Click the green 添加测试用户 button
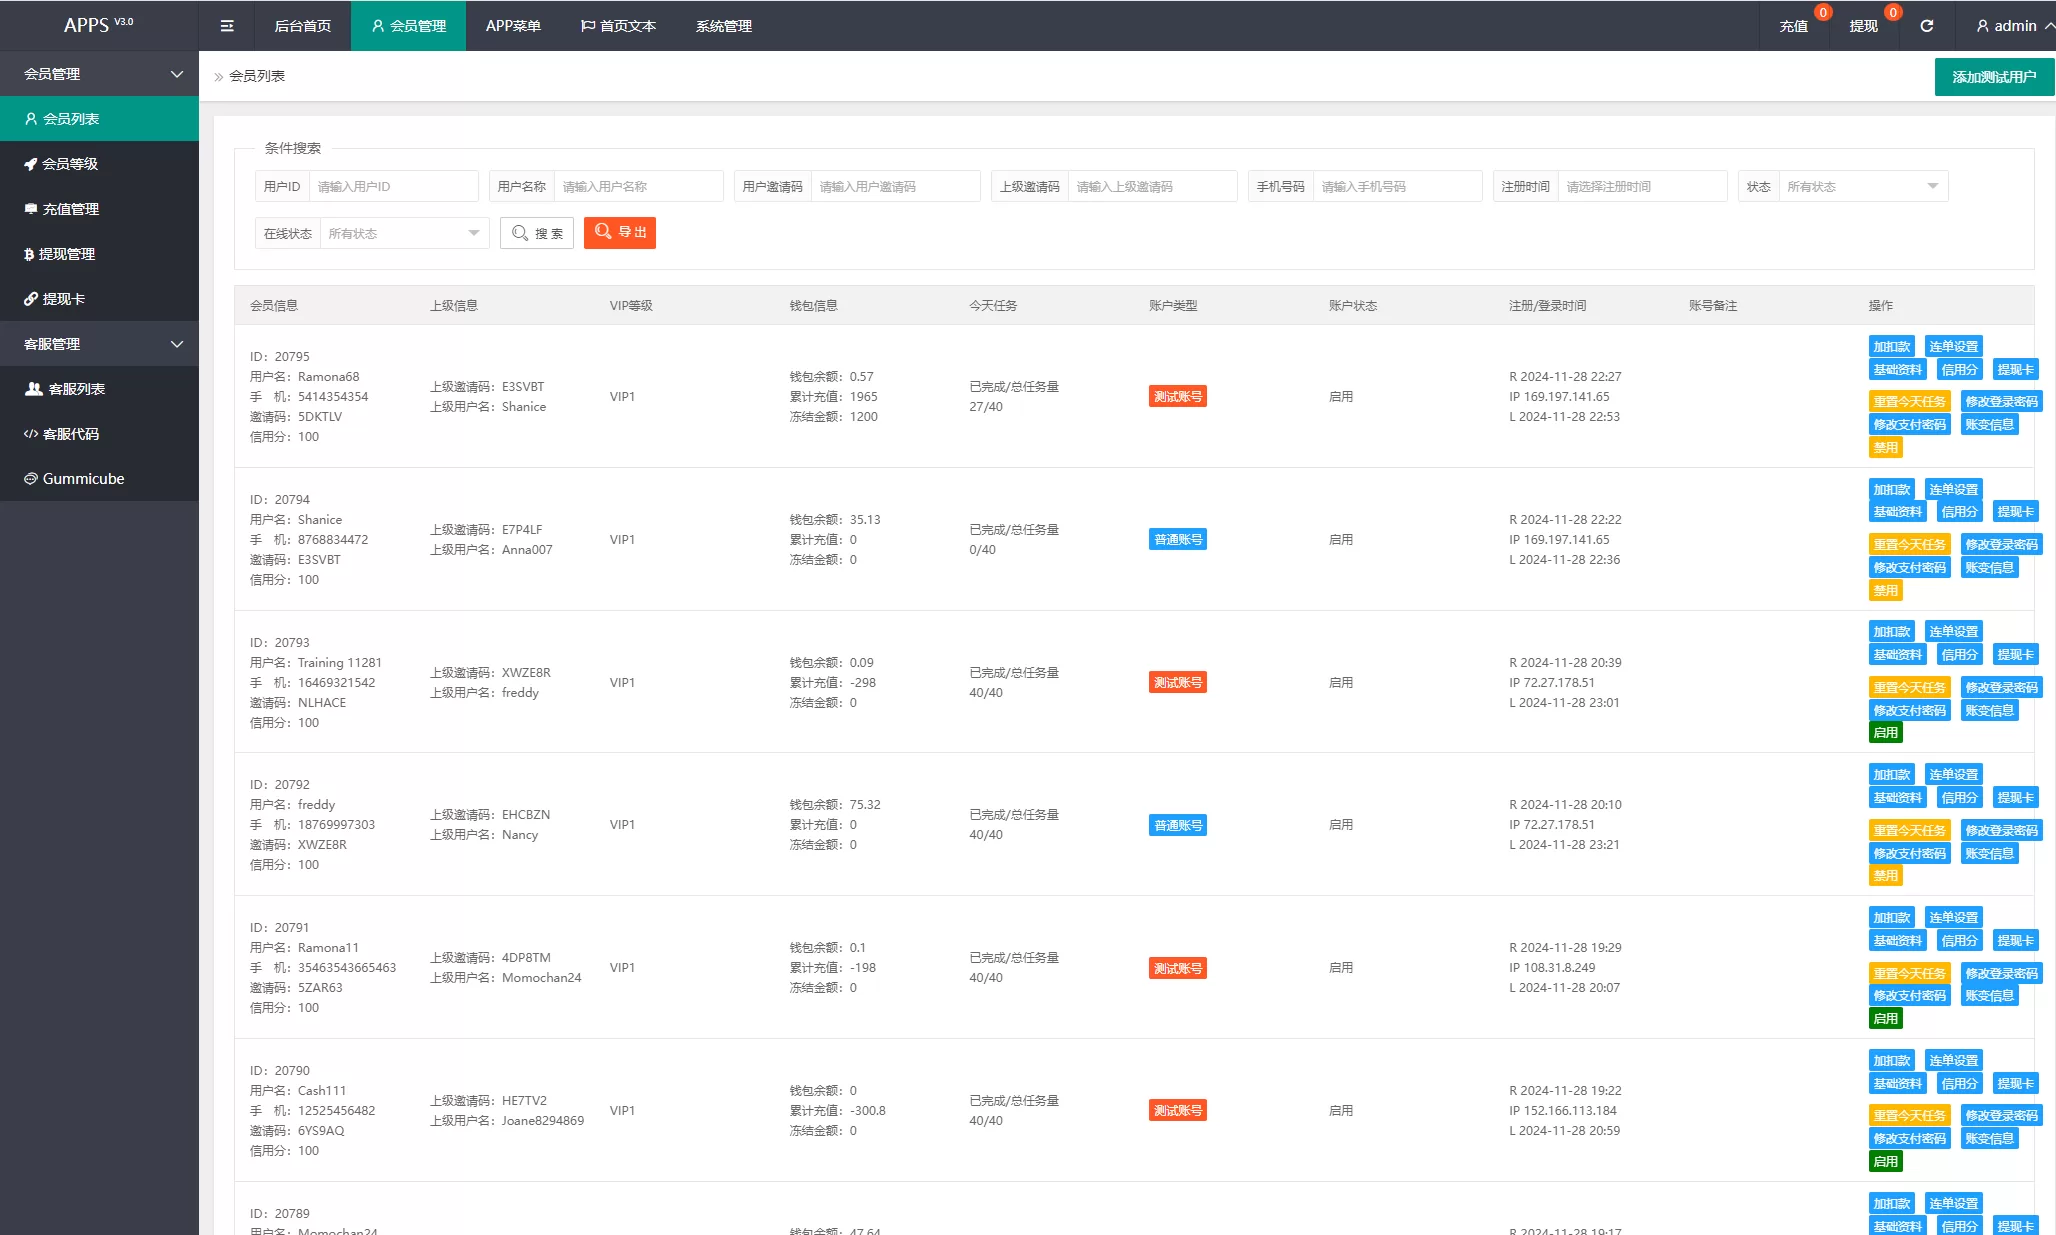The width and height of the screenshot is (2056, 1235). (1993, 77)
